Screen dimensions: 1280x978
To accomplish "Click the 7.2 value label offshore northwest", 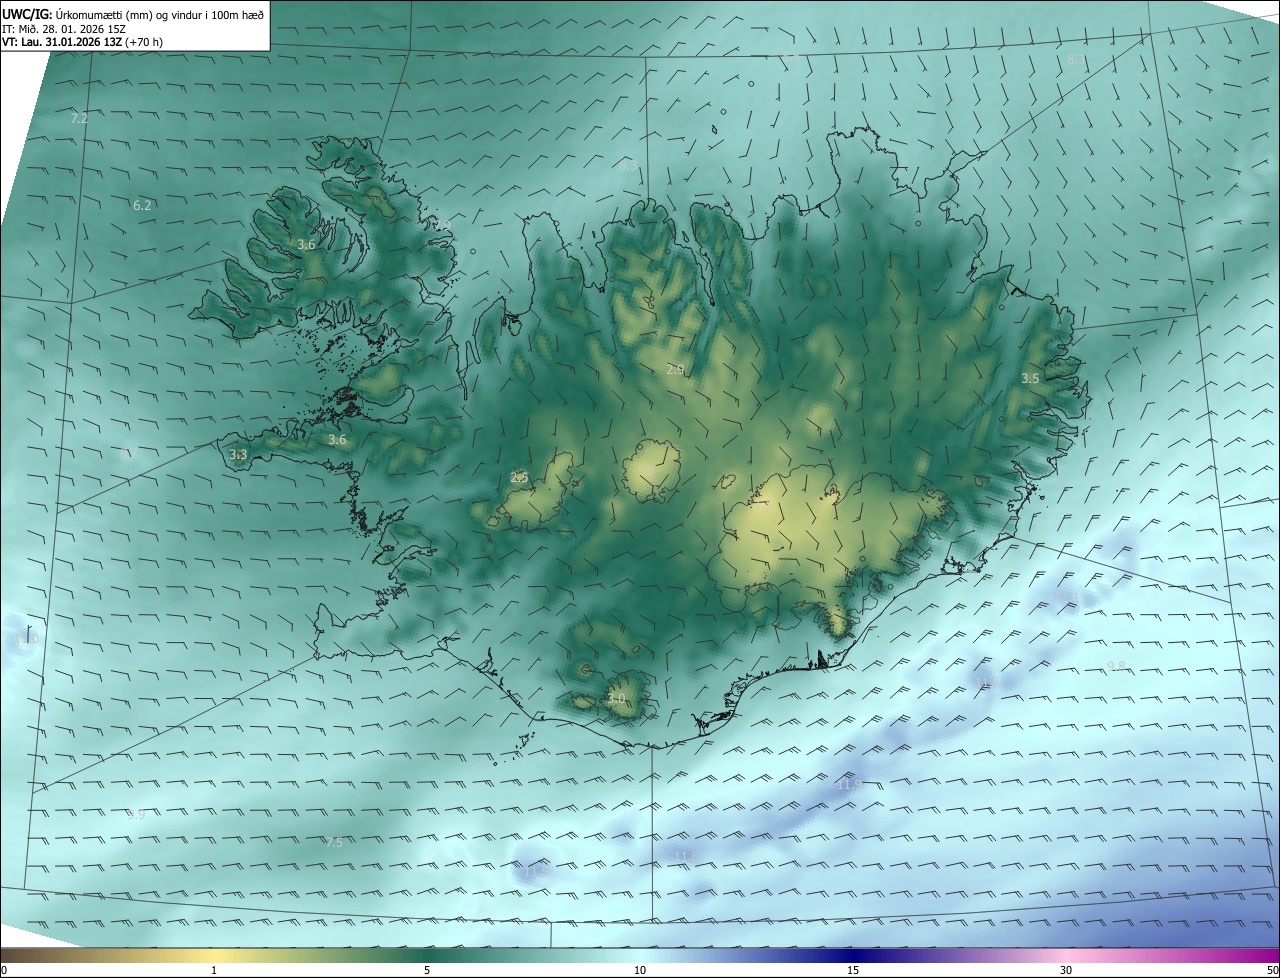I will (79, 118).
